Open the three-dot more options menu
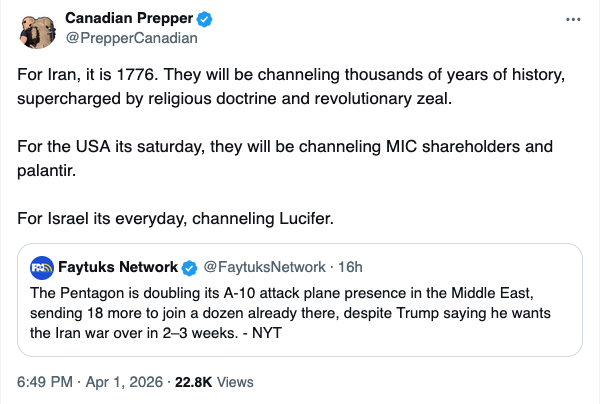The height and width of the screenshot is (404, 601). (x=572, y=20)
